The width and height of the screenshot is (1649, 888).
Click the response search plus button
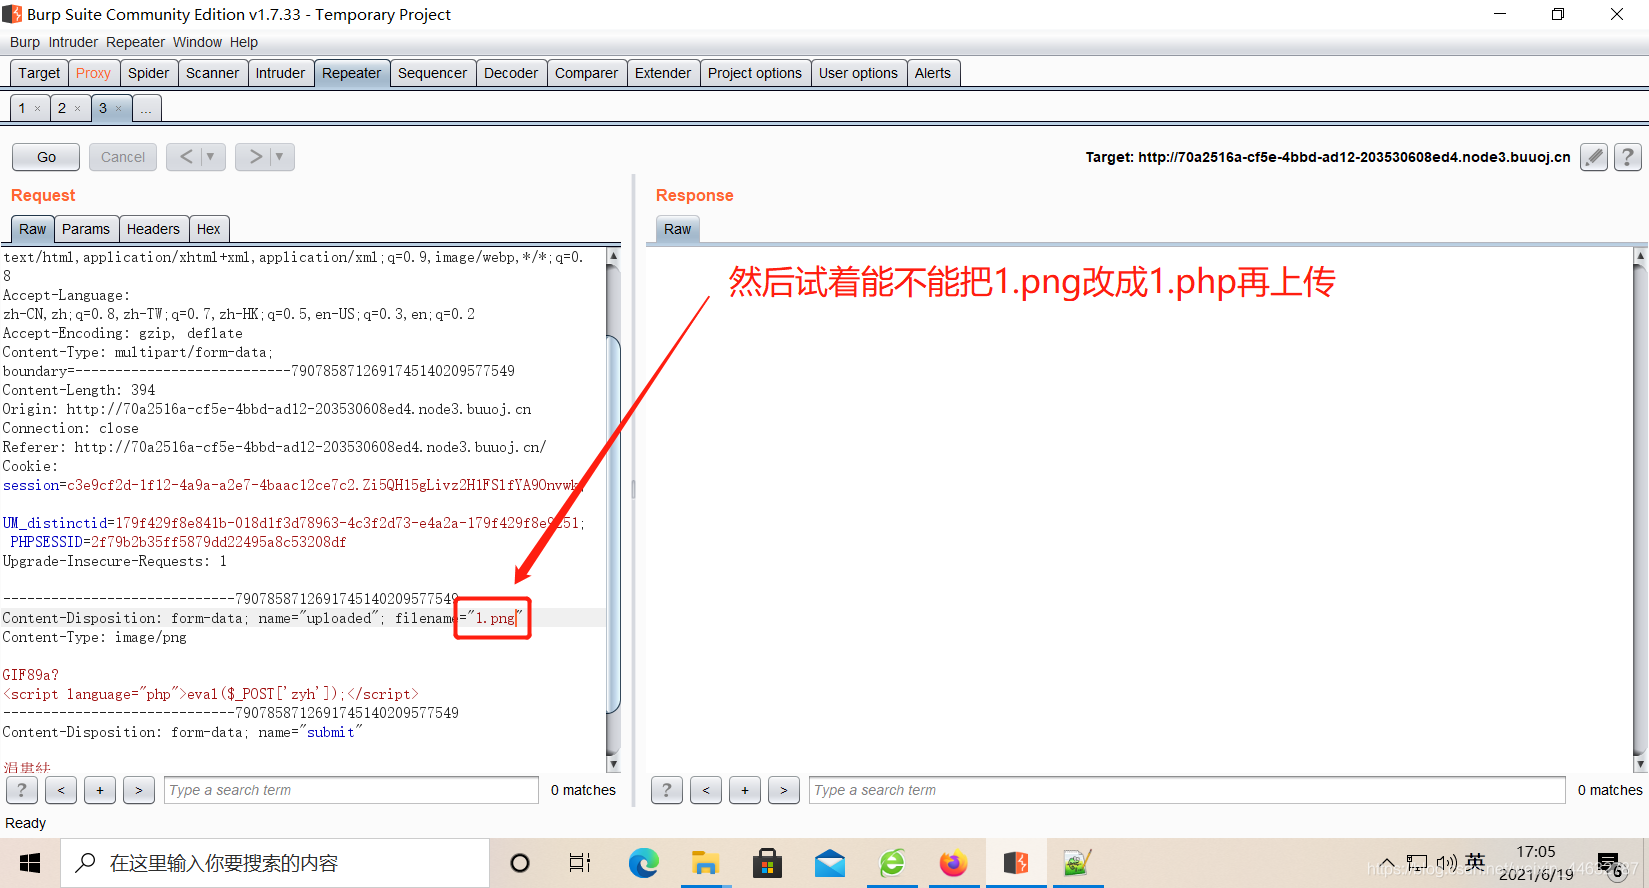745,790
